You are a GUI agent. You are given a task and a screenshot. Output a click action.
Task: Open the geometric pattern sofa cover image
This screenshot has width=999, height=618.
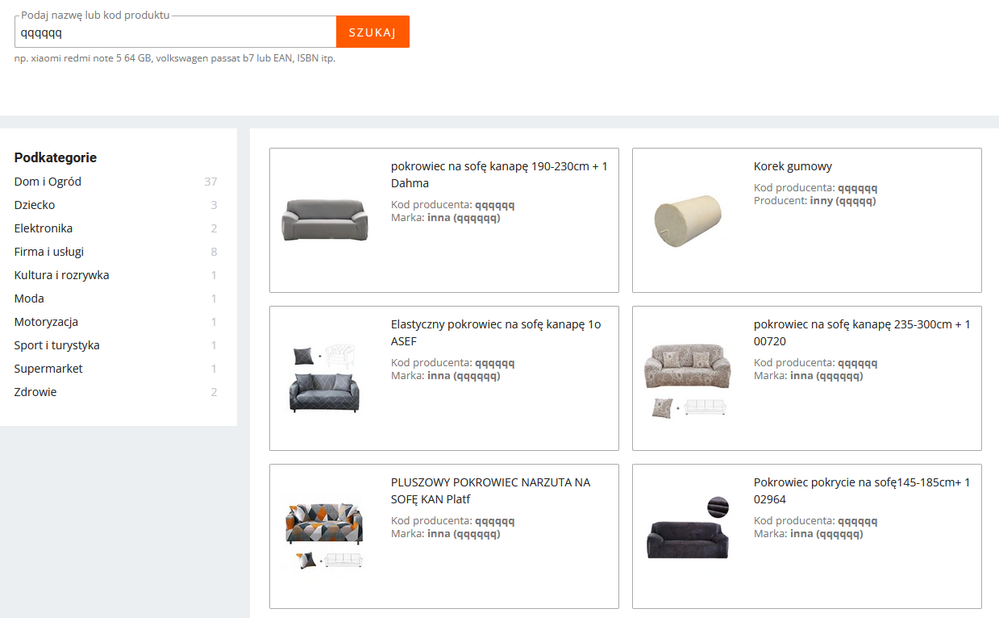(x=323, y=379)
